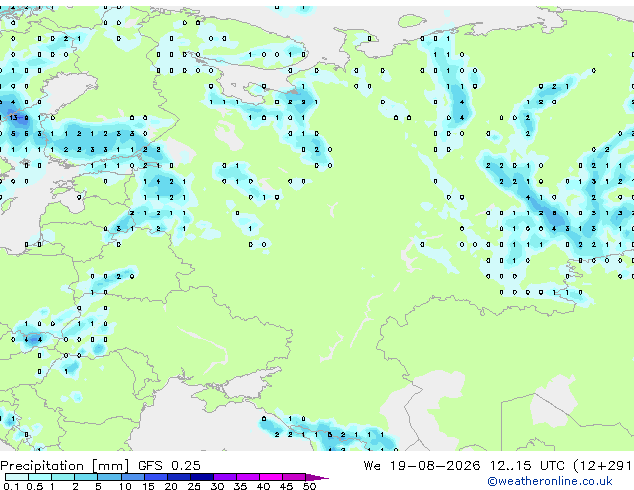Click the '12..15 UTC' time text
Viewport: 634px width, 490px height.
(x=527, y=466)
